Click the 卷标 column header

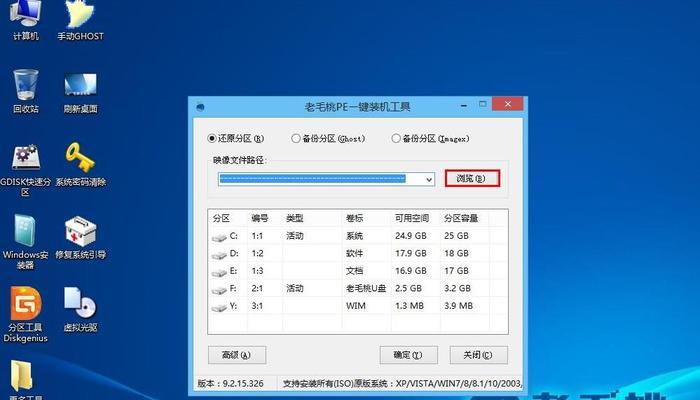click(354, 218)
